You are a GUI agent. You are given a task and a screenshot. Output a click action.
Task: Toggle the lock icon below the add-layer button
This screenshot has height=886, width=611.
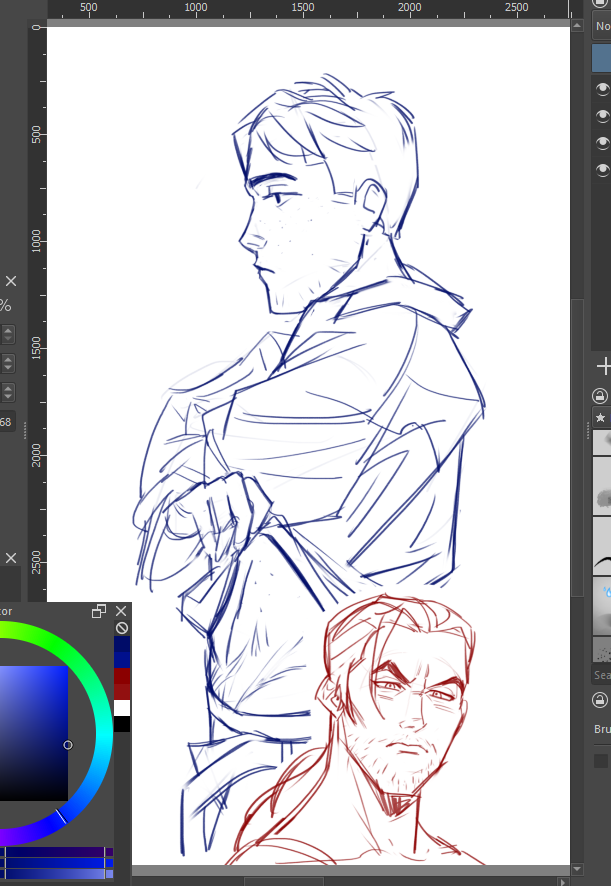(600, 396)
